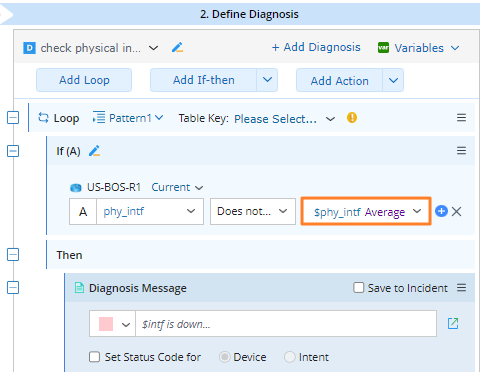Select the Intent radio button

290,357
